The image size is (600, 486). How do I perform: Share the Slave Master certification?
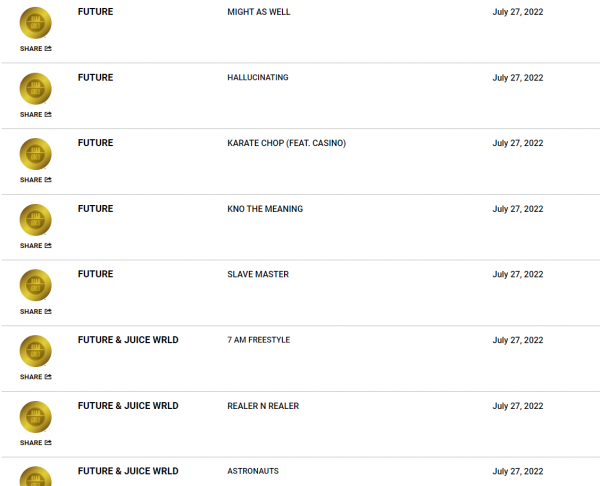(x=36, y=311)
